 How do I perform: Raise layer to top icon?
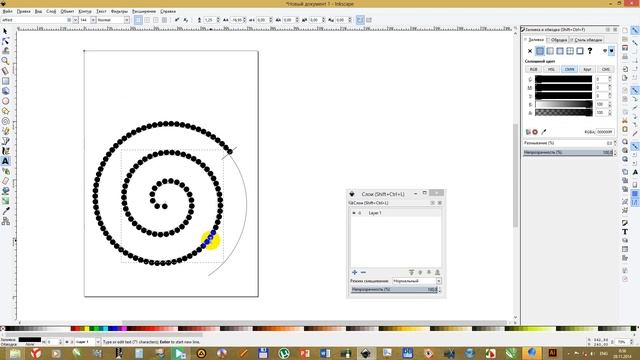[x=411, y=272]
